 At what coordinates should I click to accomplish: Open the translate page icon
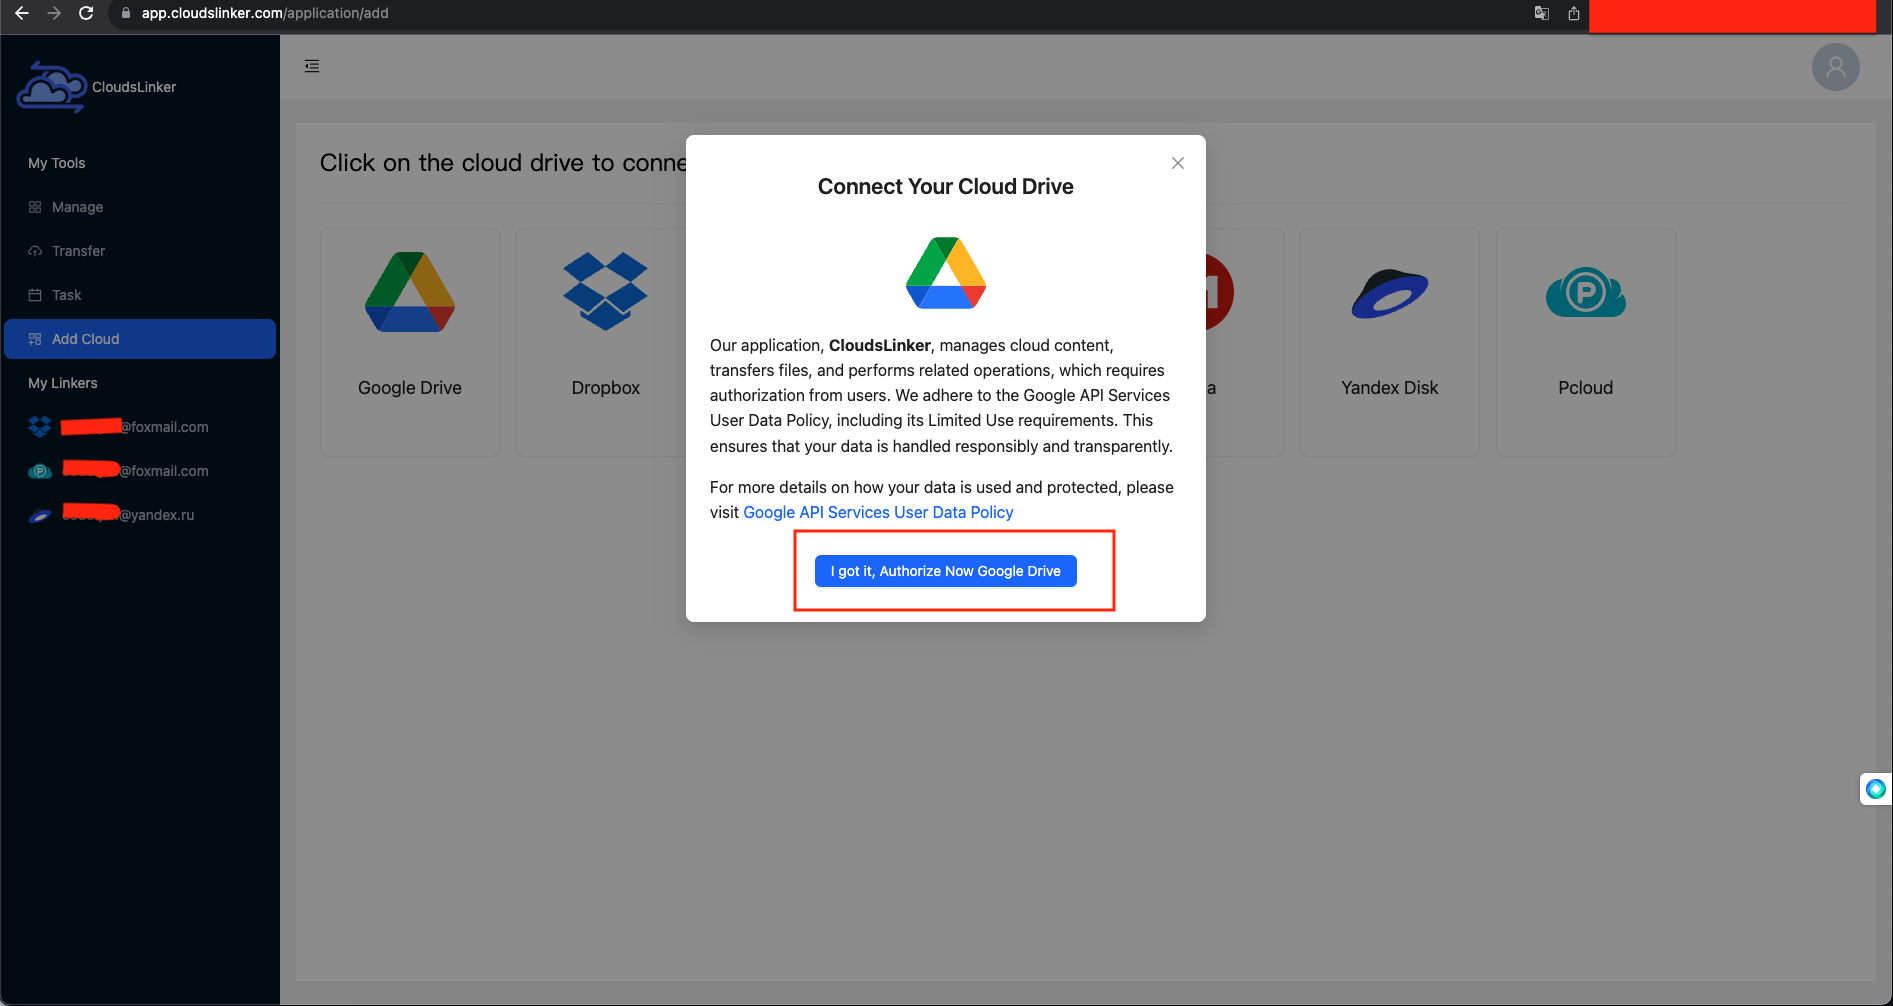click(x=1542, y=13)
